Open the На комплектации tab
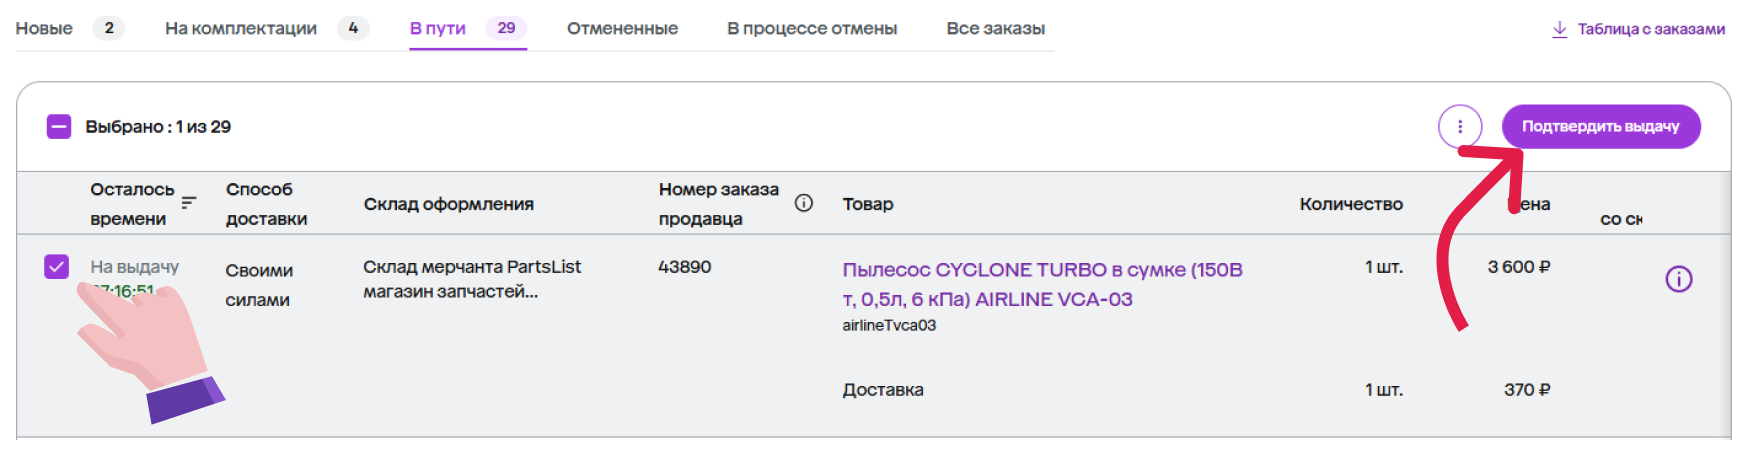This screenshot has height=454, width=1750. pyautogui.click(x=241, y=28)
